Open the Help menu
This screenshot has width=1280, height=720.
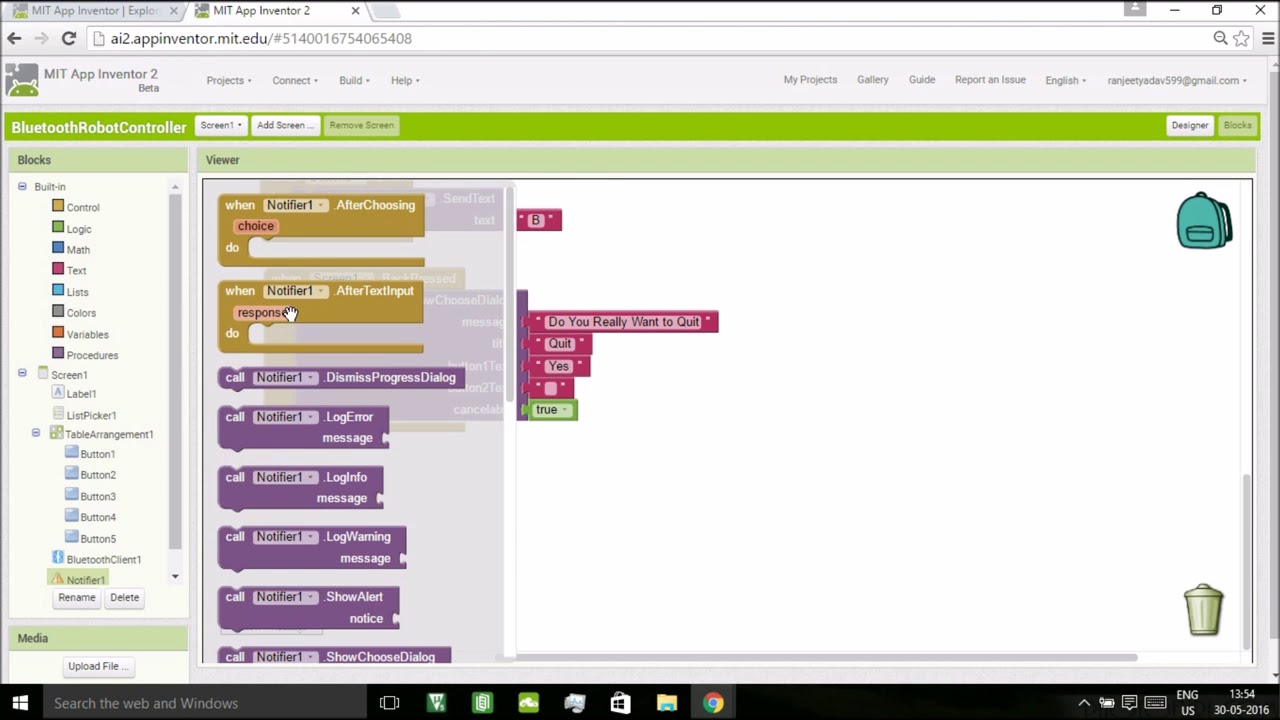[x=405, y=80]
